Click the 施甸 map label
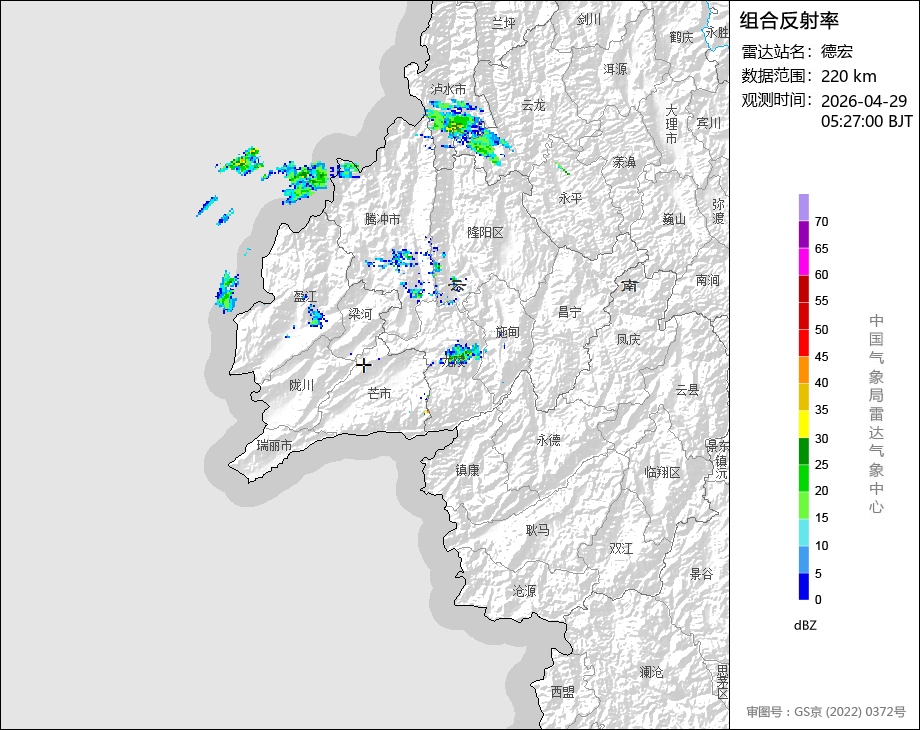Screen dimensions: 920x730 pyautogui.click(x=508, y=332)
